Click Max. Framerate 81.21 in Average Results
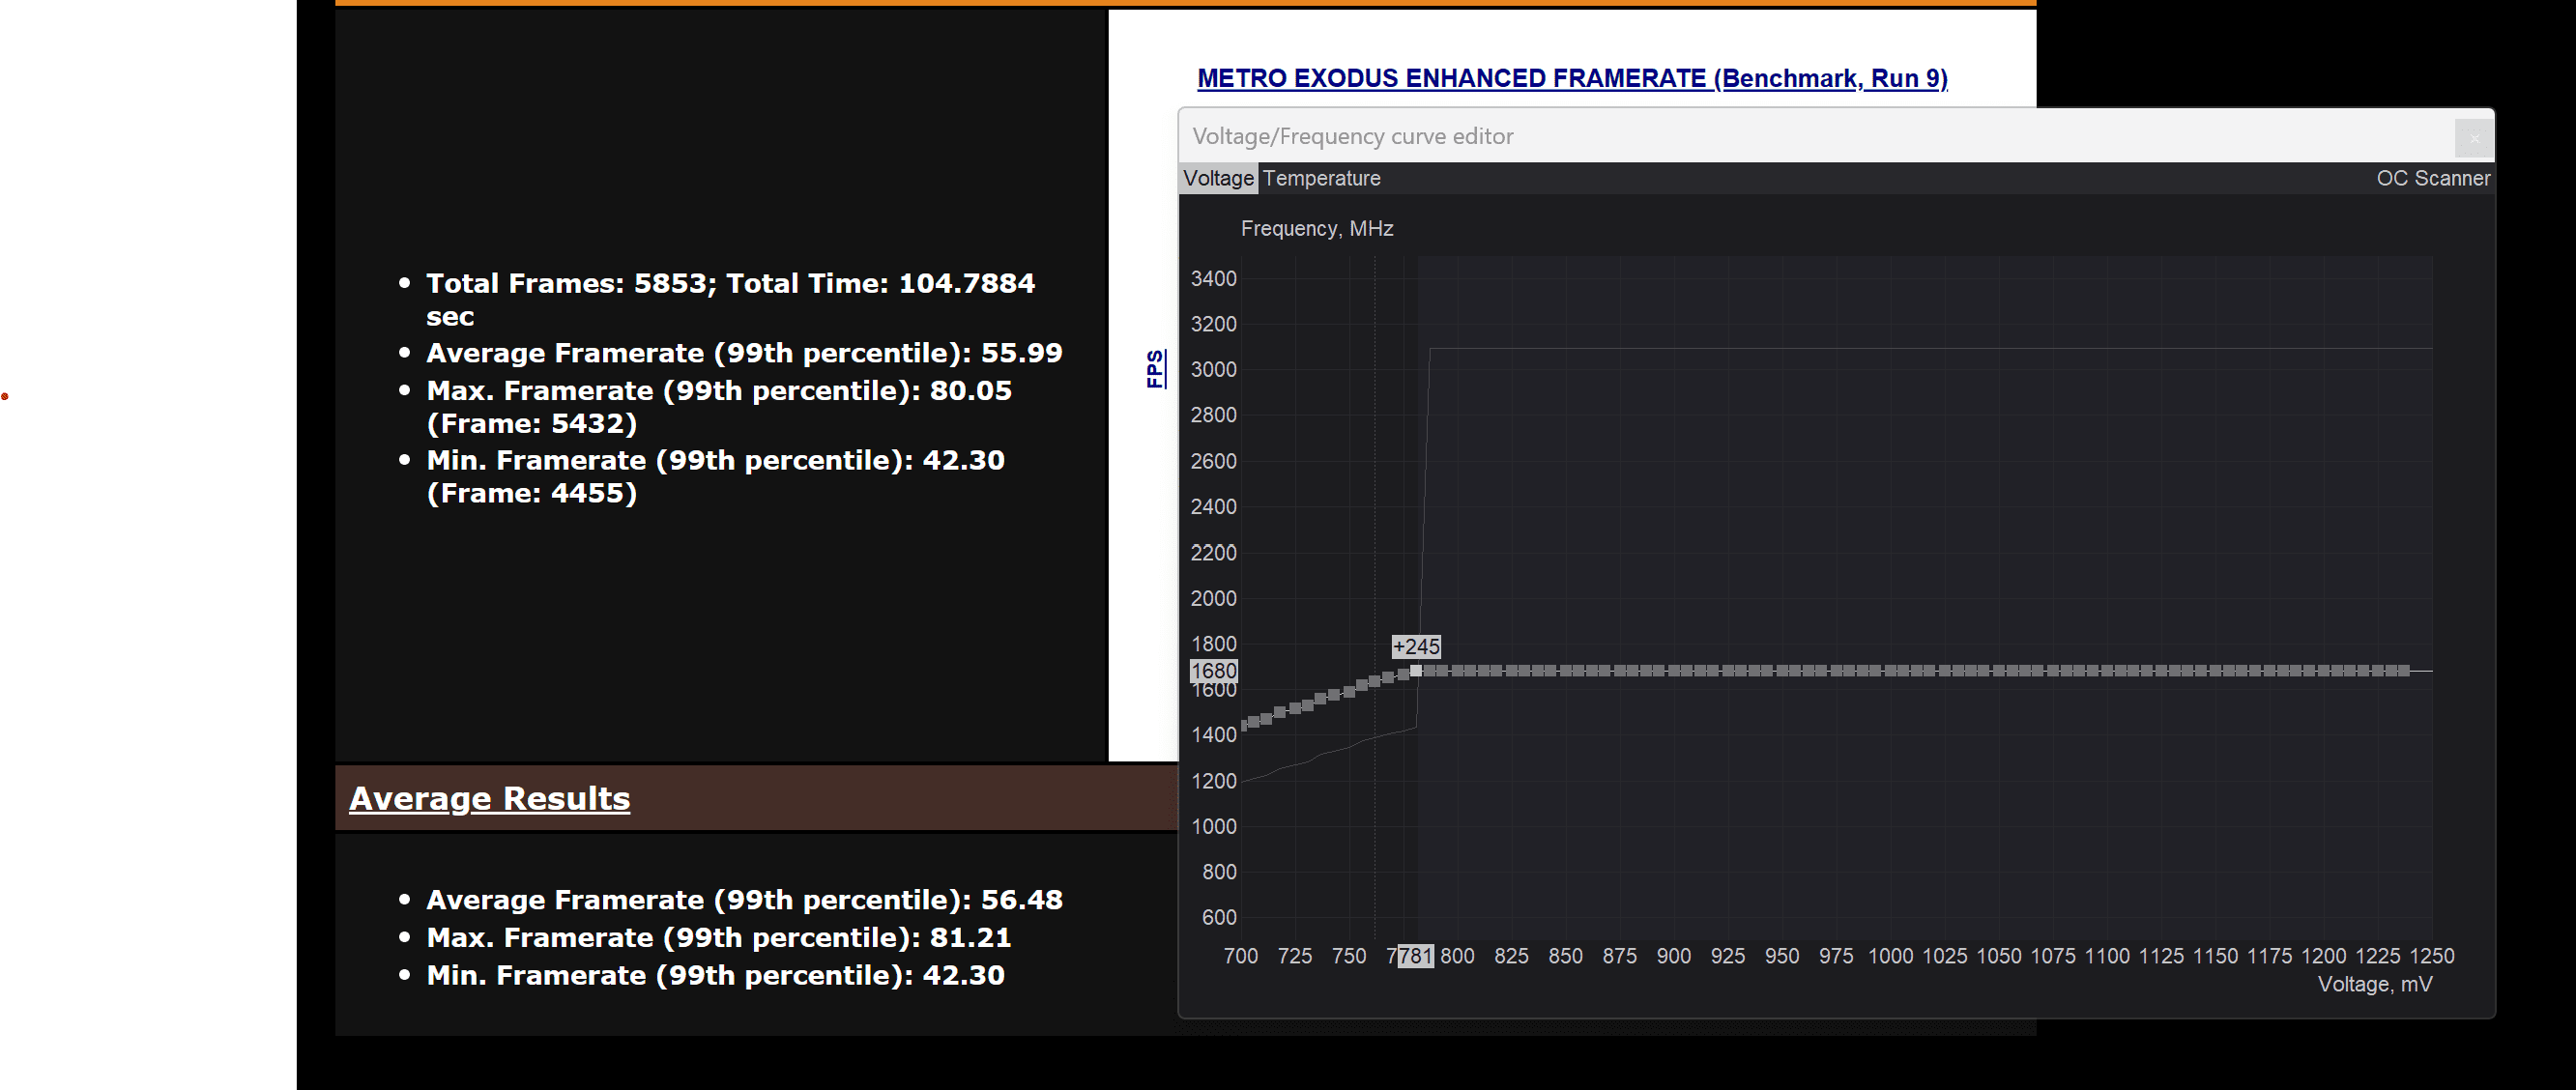Viewport: 2576px width, 1090px height. click(x=719, y=937)
